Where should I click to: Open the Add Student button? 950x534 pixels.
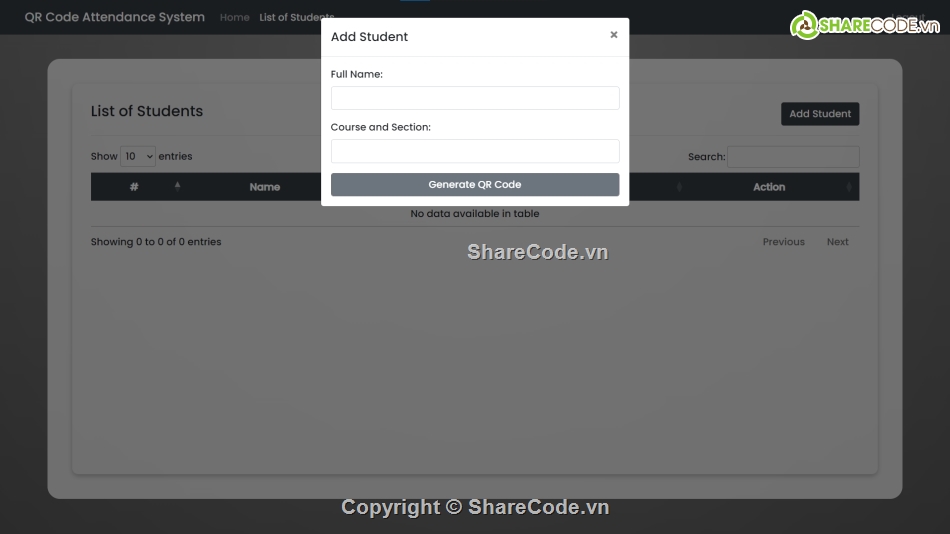coord(820,114)
